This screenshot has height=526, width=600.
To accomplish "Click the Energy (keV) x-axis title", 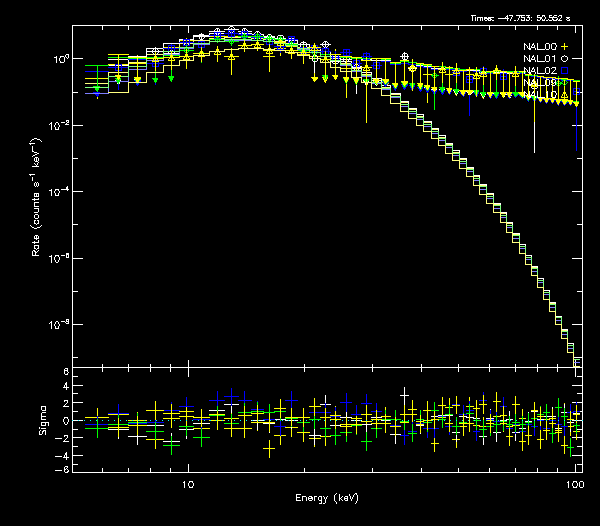I will point(326,497).
